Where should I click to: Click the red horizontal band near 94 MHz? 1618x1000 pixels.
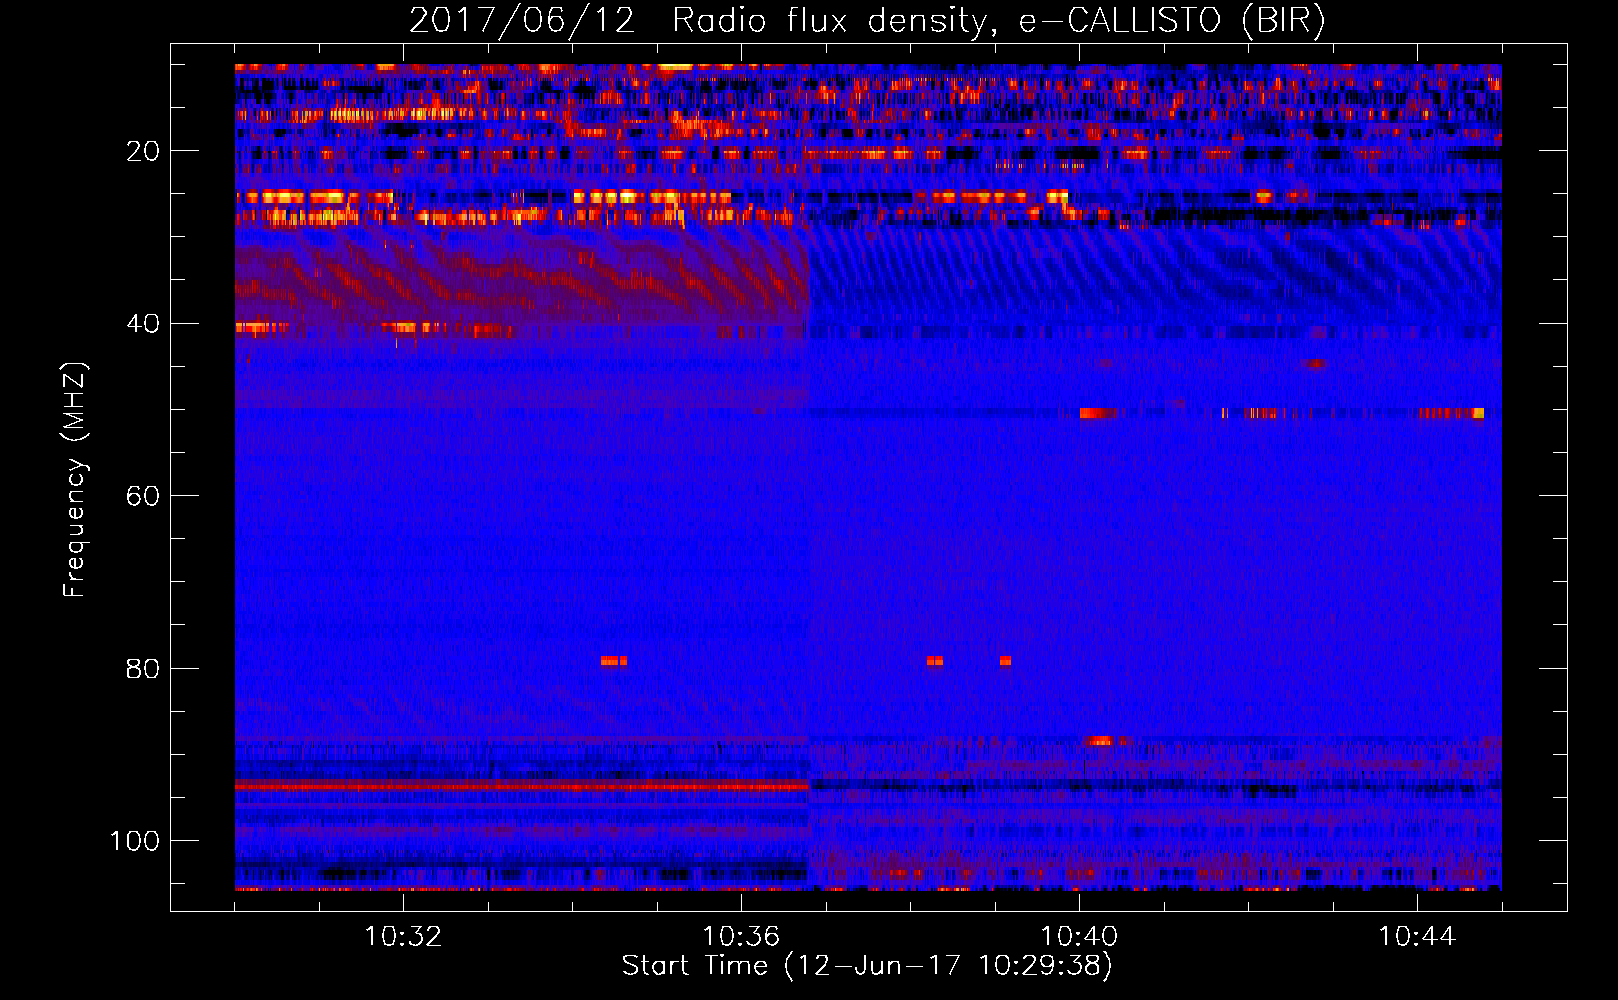(x=522, y=787)
